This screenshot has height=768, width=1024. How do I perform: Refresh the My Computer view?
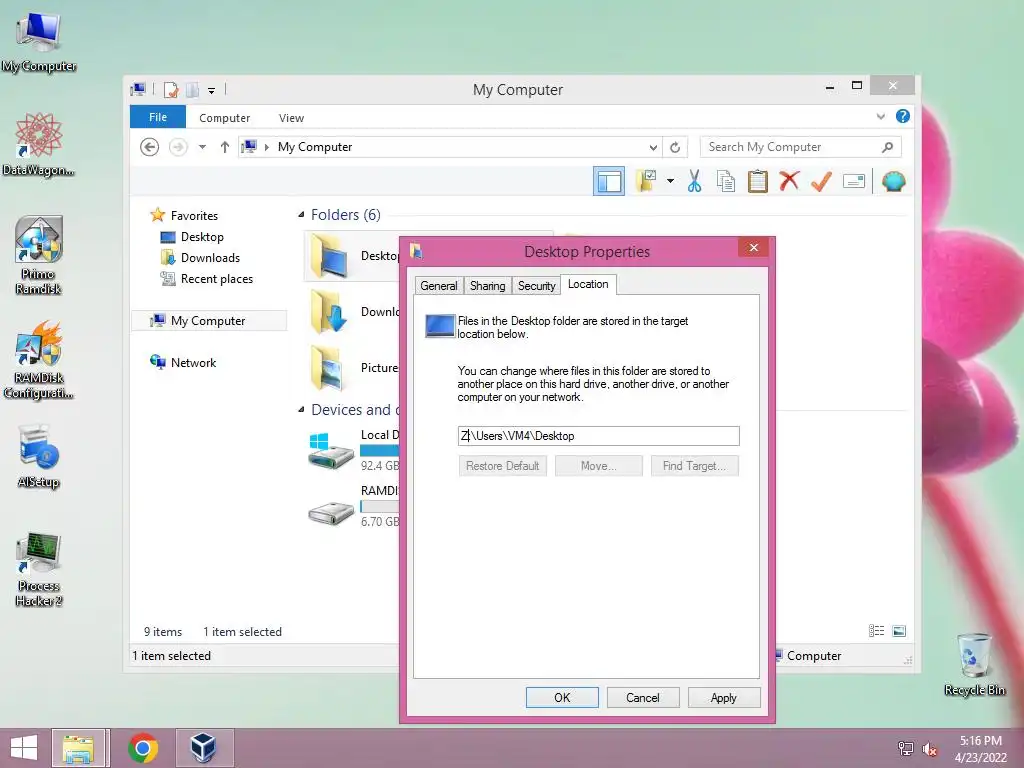pos(675,148)
